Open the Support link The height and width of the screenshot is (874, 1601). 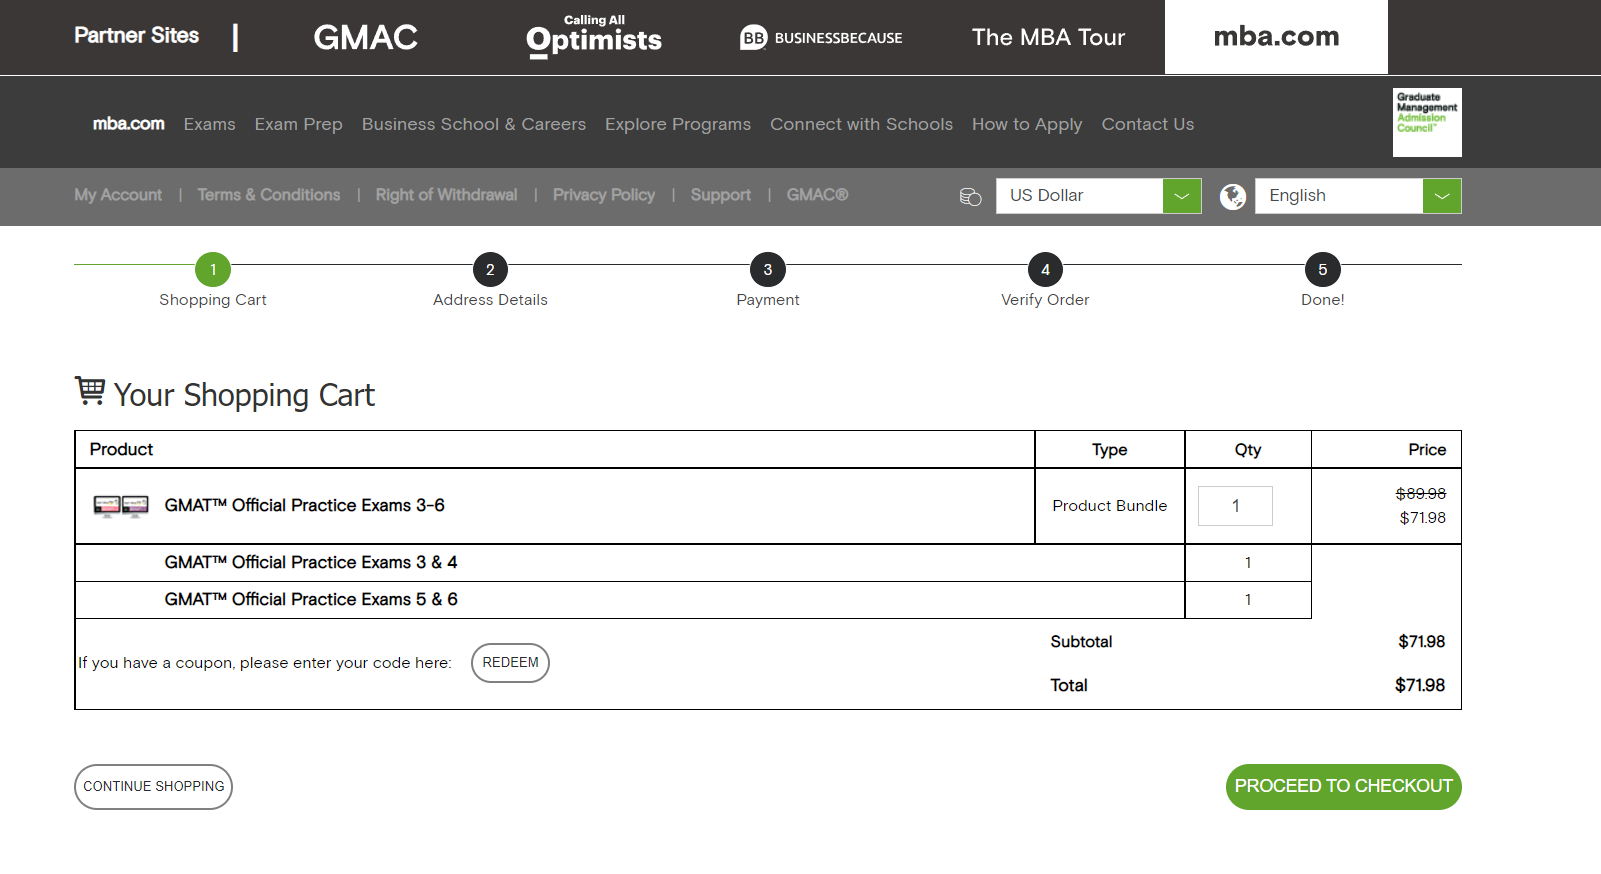(721, 195)
